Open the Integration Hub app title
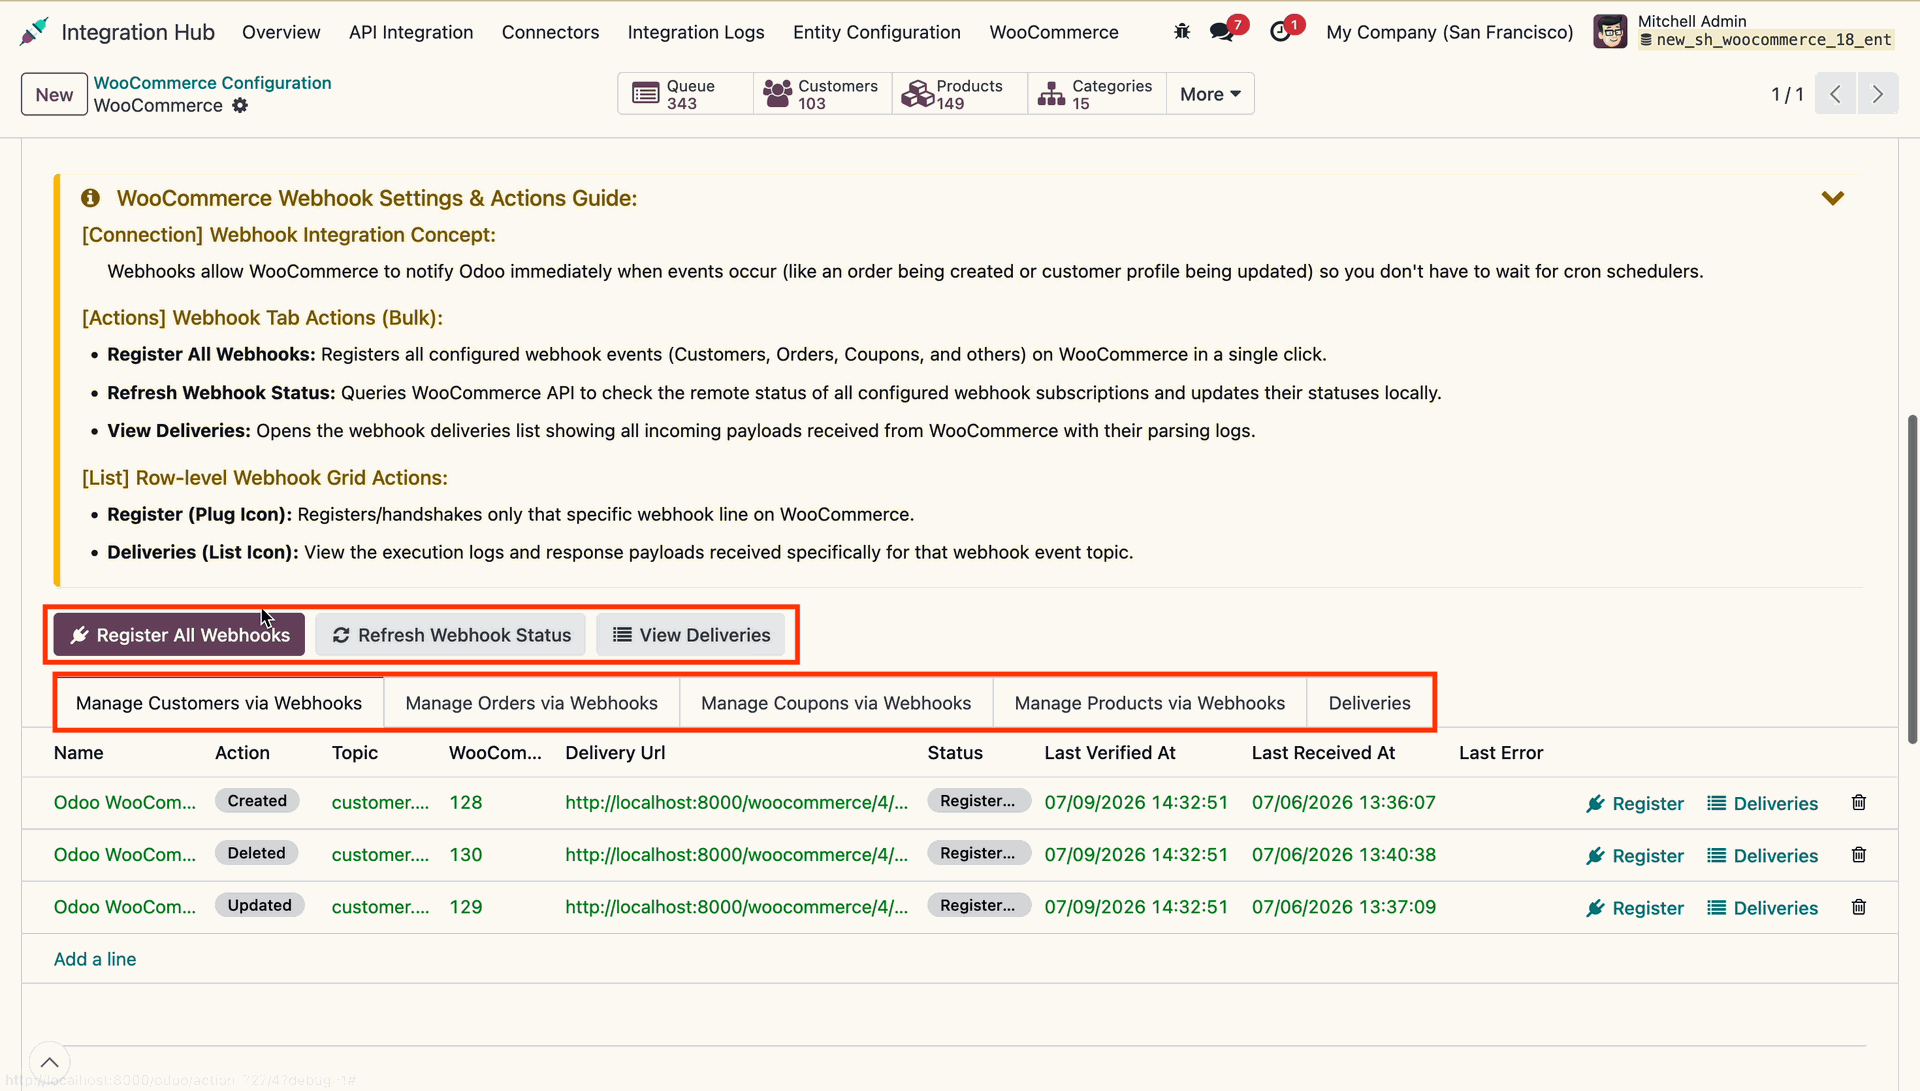The width and height of the screenshot is (1920, 1091). point(138,32)
